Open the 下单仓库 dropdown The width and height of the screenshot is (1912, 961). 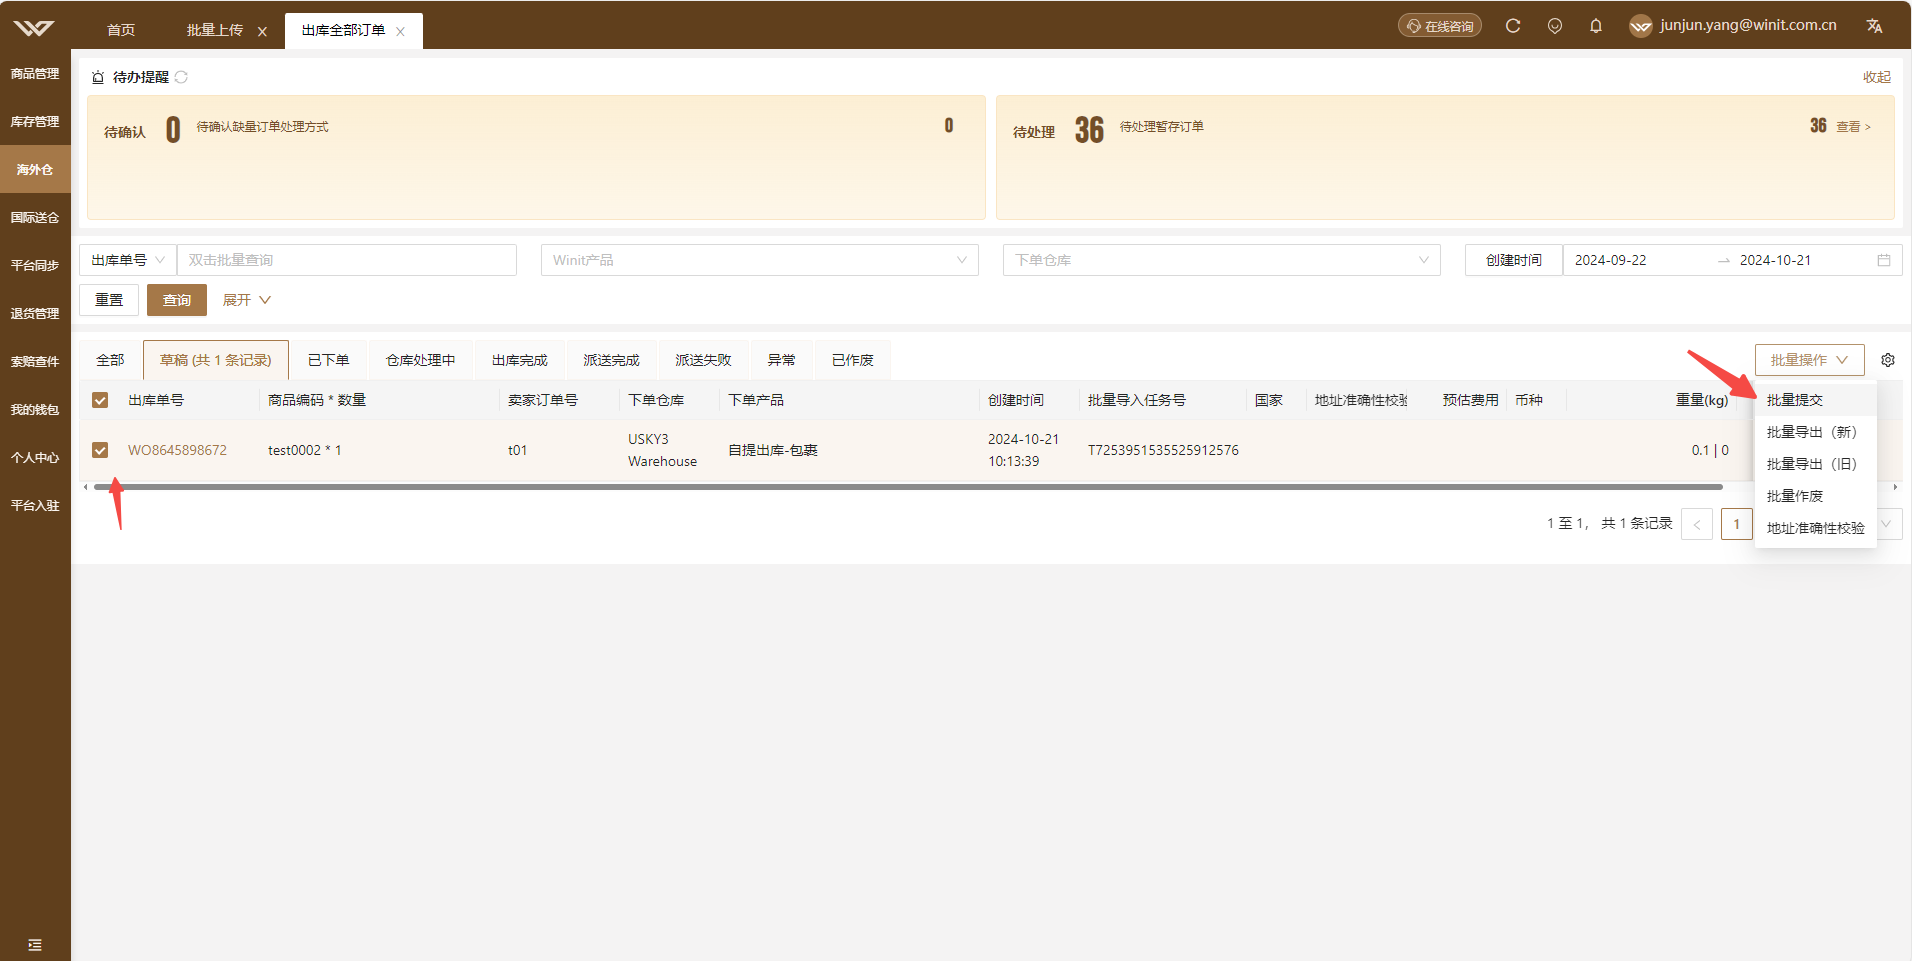click(1222, 260)
